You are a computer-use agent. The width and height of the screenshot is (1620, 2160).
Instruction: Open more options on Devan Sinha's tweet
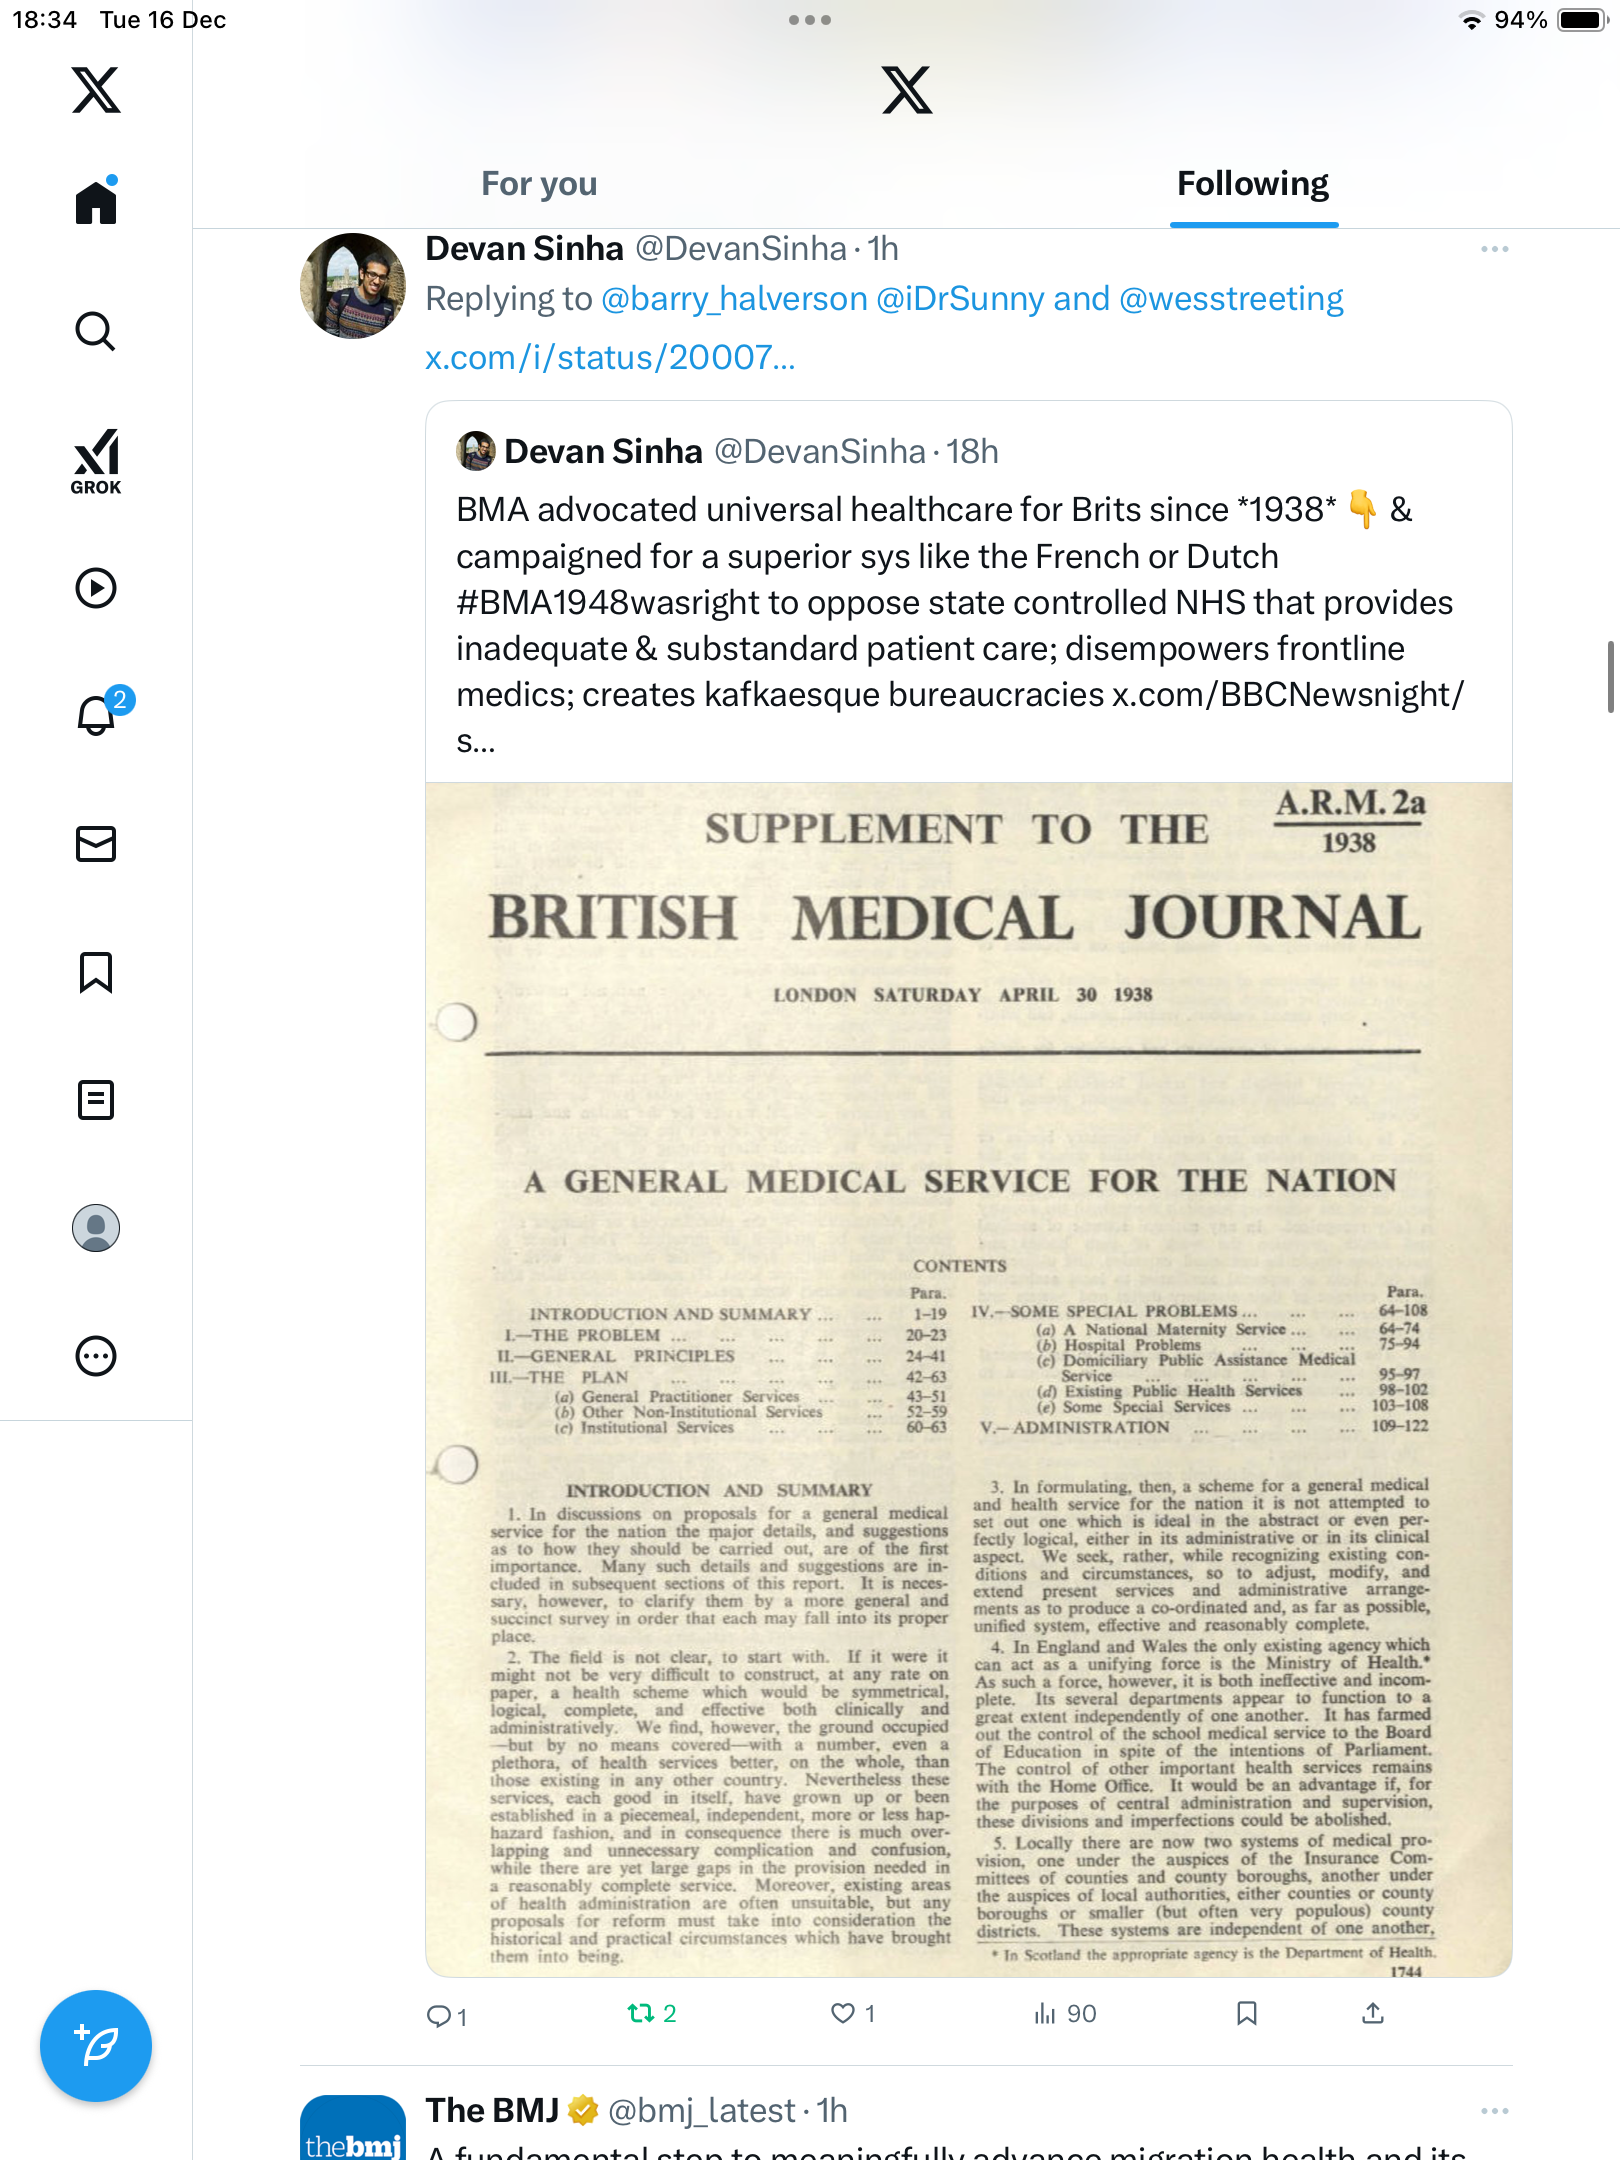pyautogui.click(x=1494, y=249)
